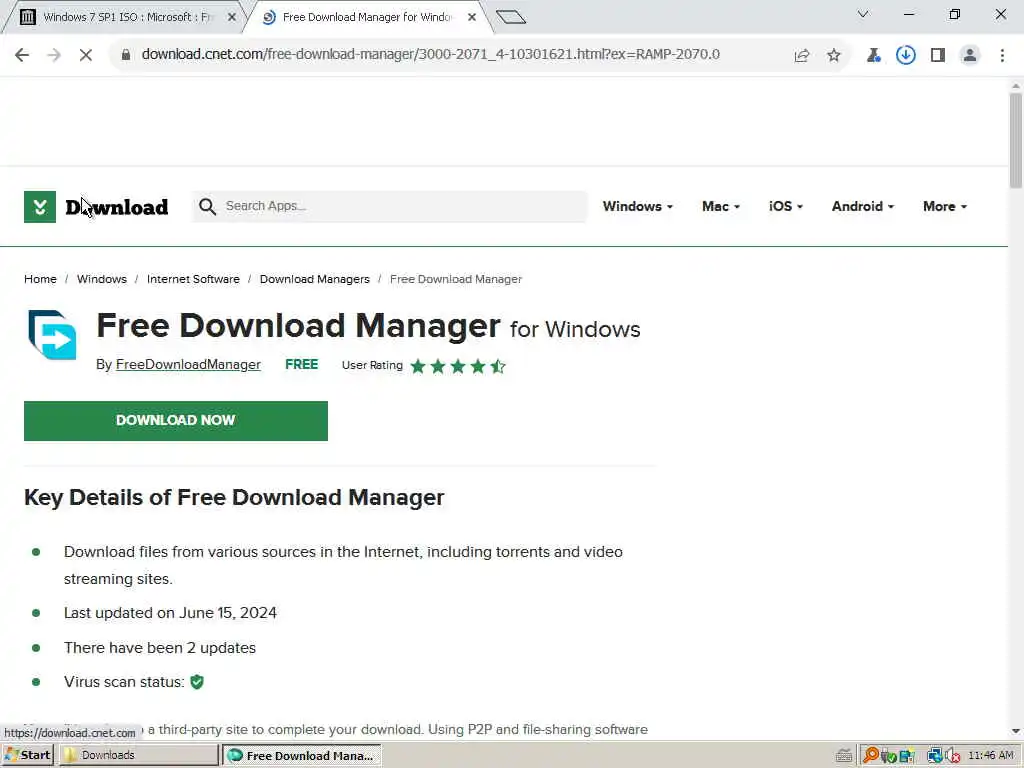Click the orange magnifier tray icon
The height and width of the screenshot is (768, 1024).
tap(871, 755)
